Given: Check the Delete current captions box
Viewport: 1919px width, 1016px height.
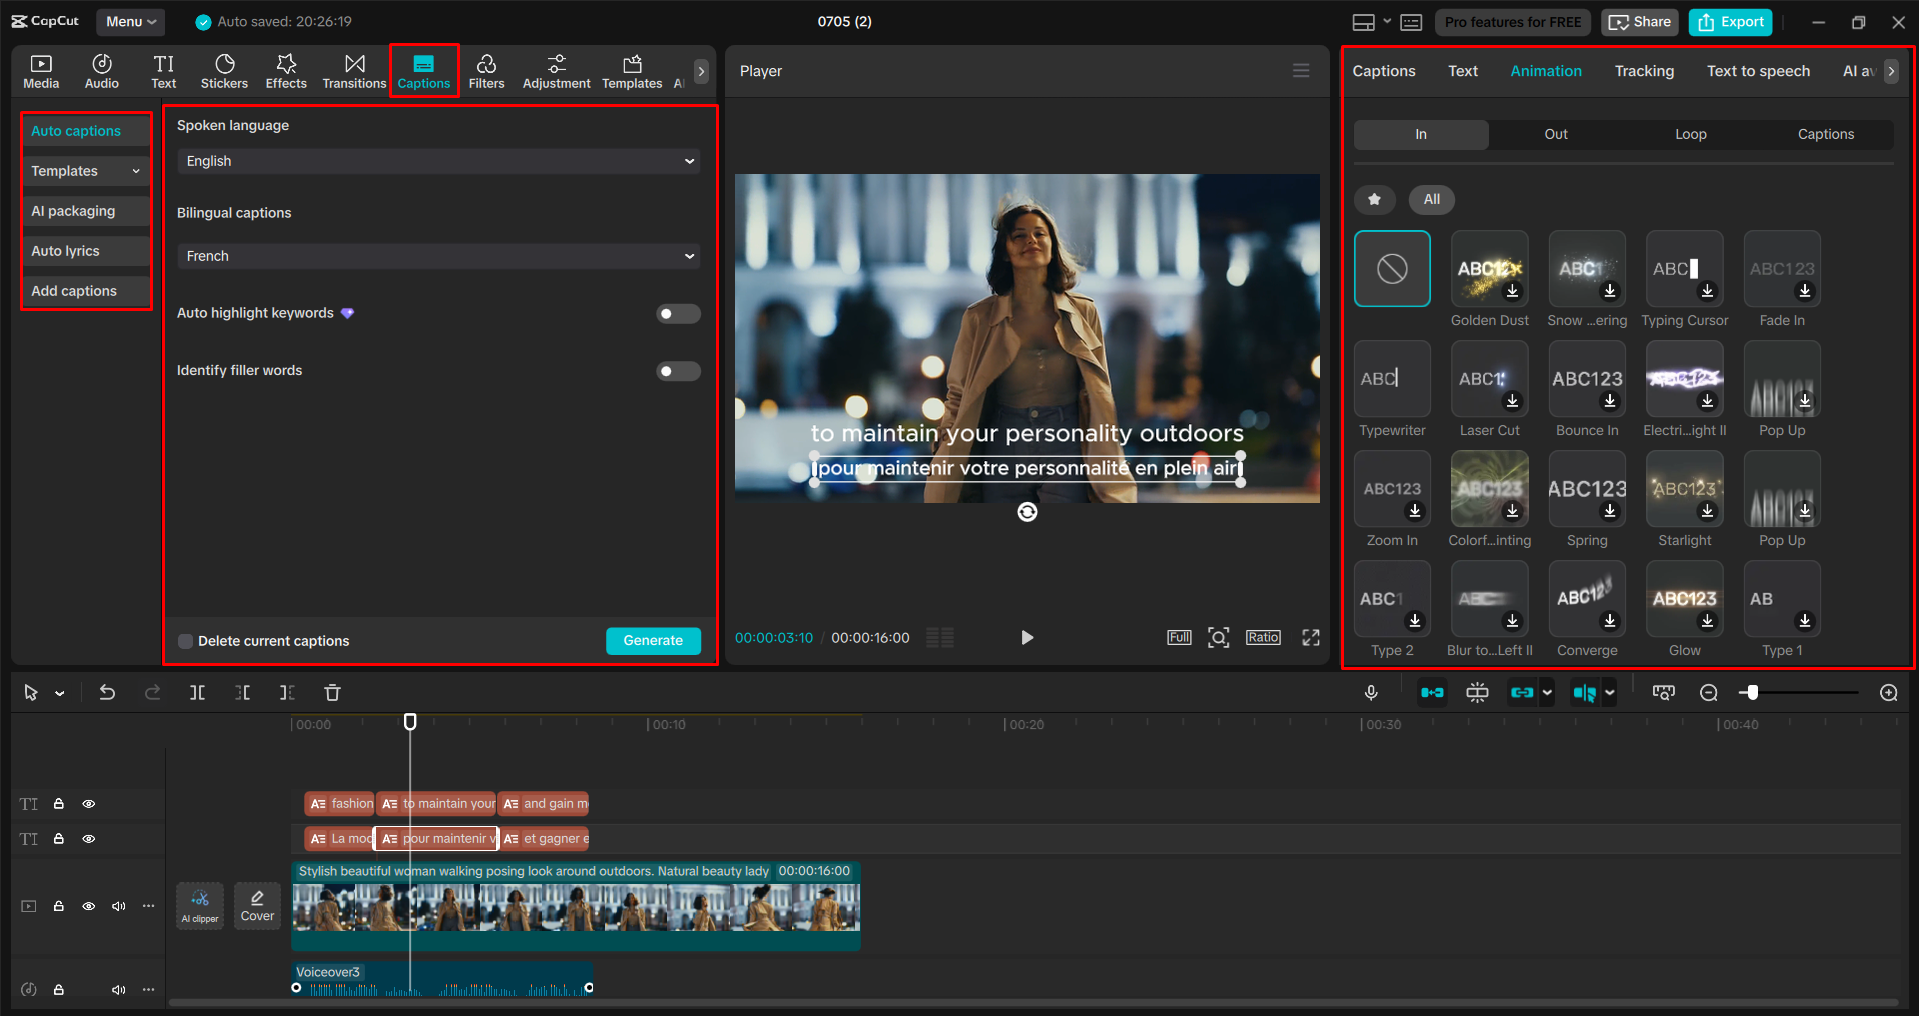Looking at the screenshot, I should [185, 641].
